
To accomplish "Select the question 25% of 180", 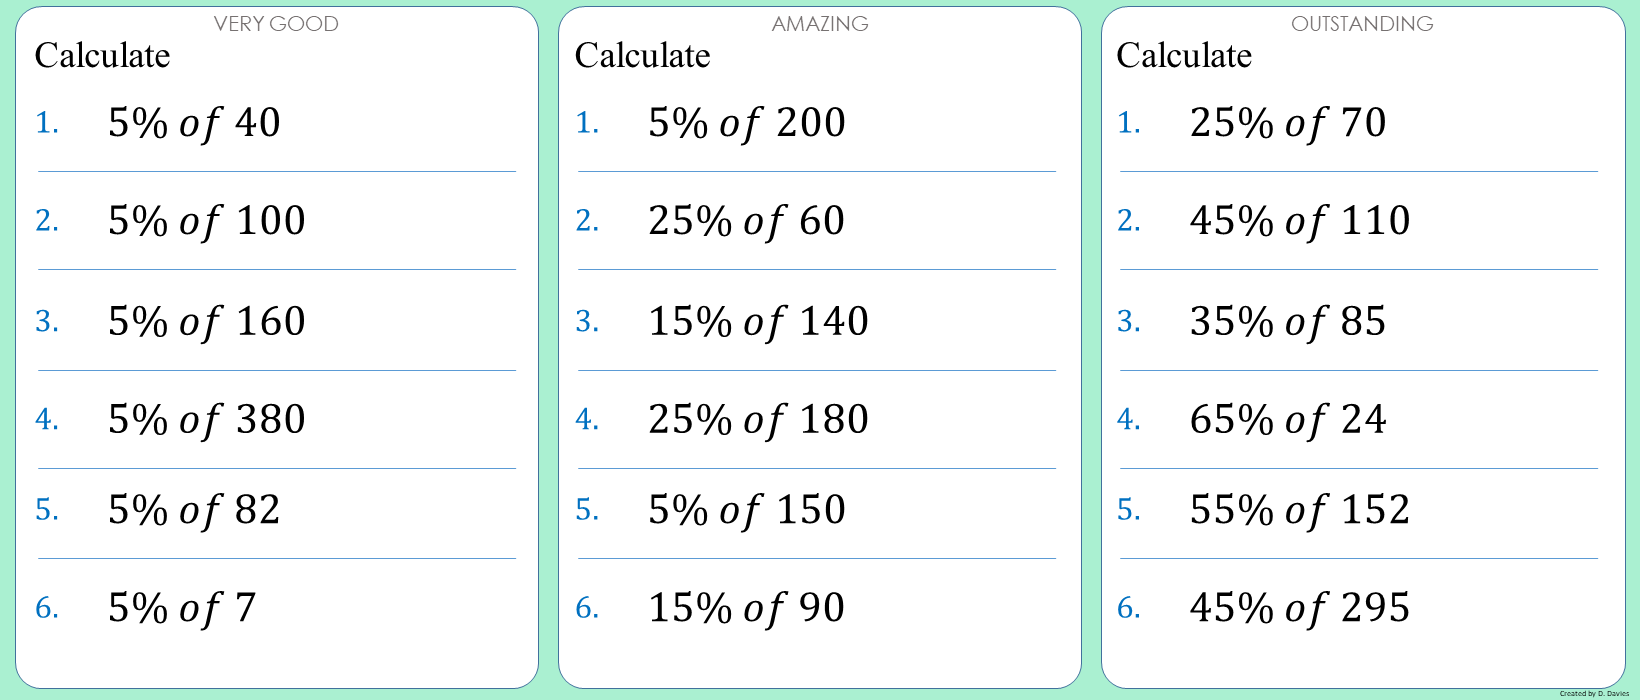I will coord(758,420).
